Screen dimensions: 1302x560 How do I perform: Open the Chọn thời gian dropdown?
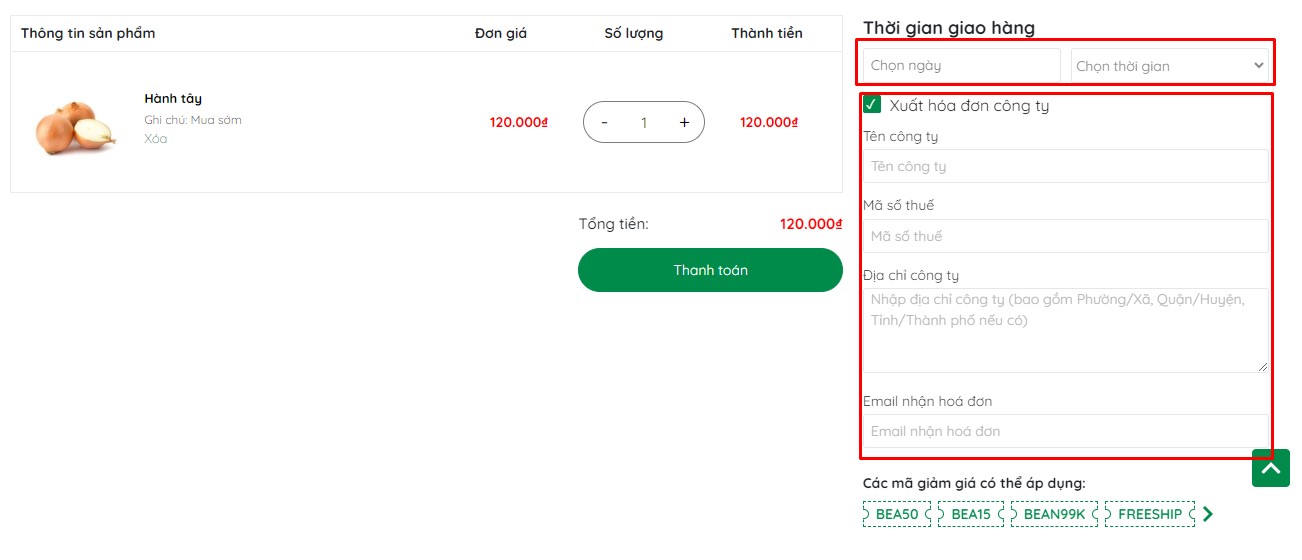(x=1169, y=66)
